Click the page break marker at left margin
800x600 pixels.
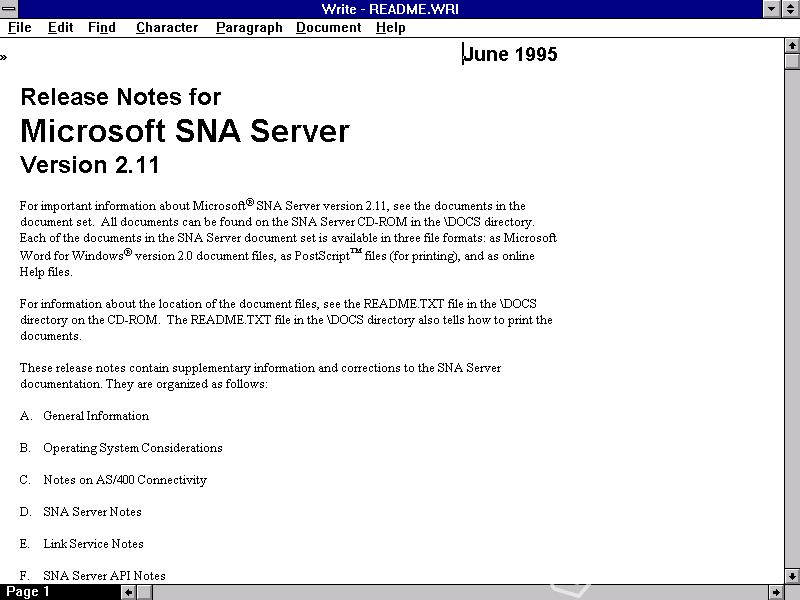pyautogui.click(x=4, y=57)
